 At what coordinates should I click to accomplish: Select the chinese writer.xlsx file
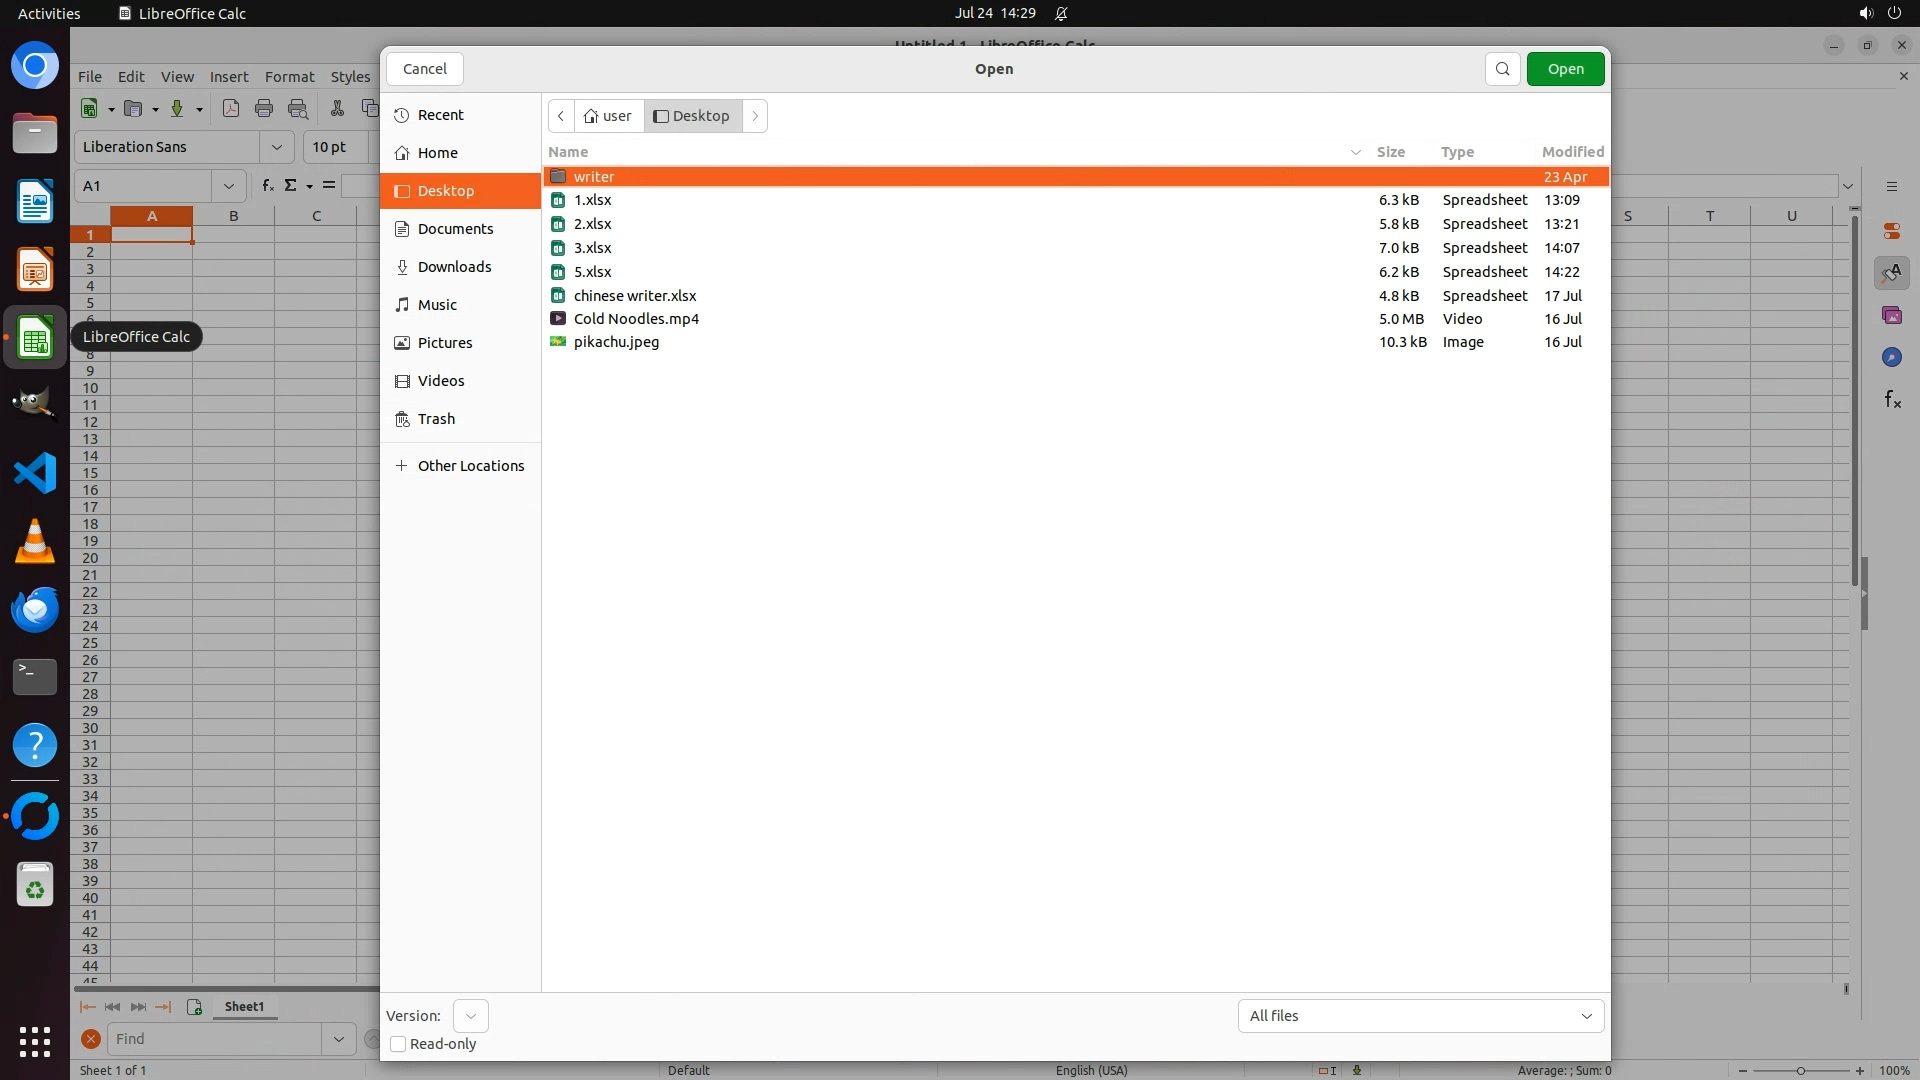pyautogui.click(x=635, y=296)
